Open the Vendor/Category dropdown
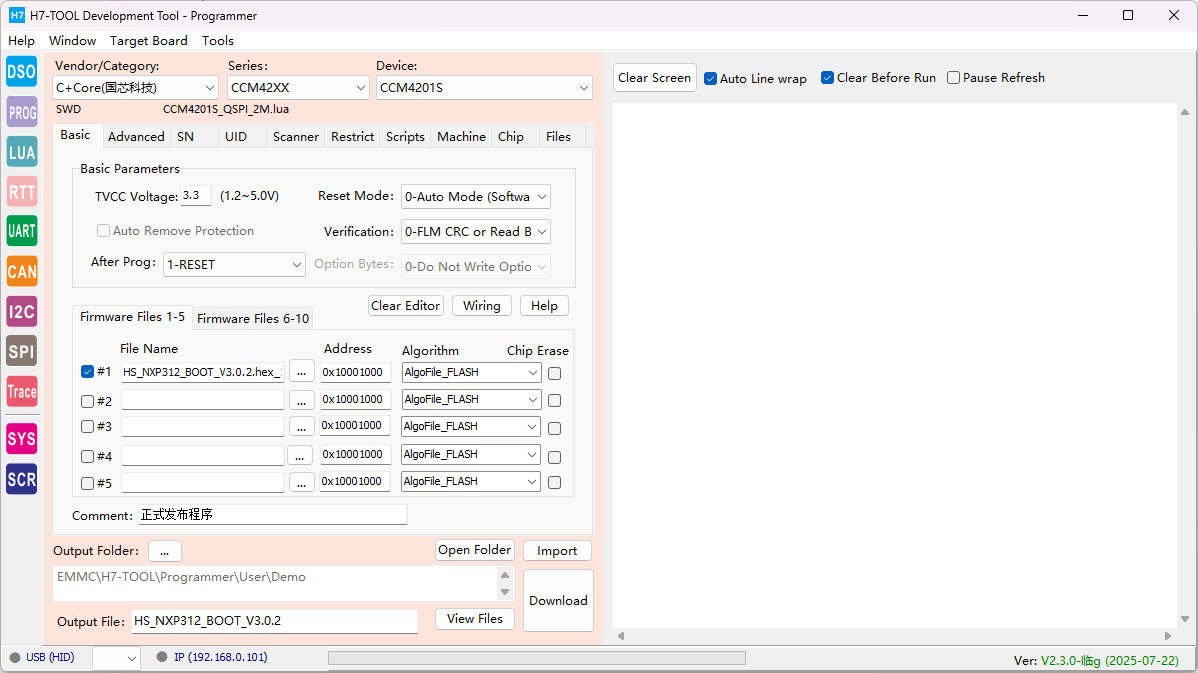Viewport: 1198px width, 673px height. pyautogui.click(x=135, y=88)
